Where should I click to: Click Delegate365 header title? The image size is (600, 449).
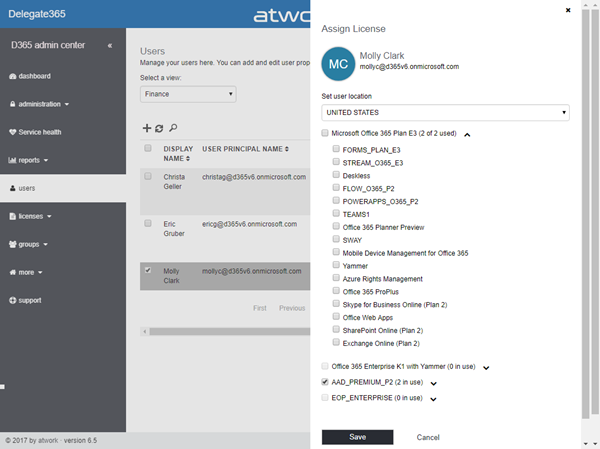[37, 14]
